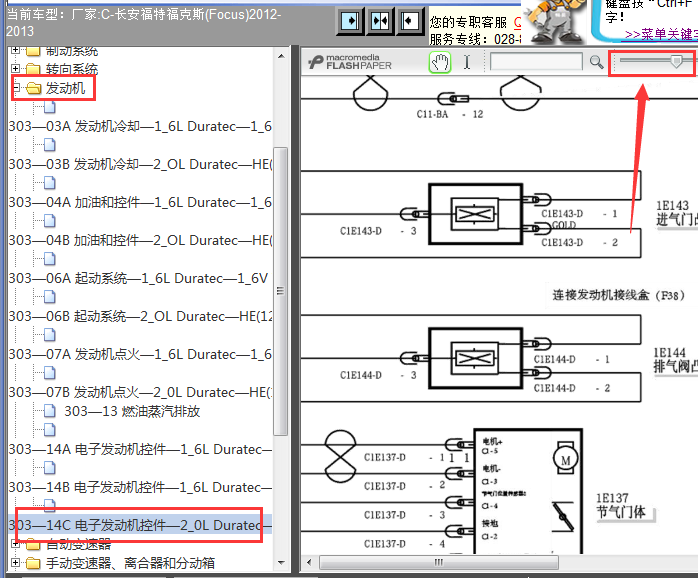Select 手动变速器、离合器和分动箱 folder
The height and width of the screenshot is (578, 698).
(x=130, y=563)
